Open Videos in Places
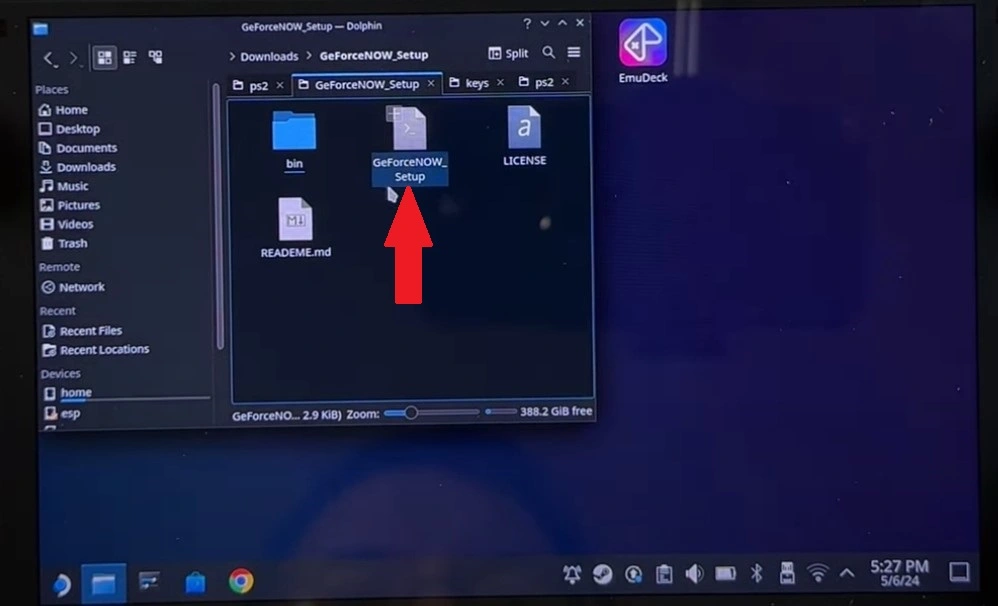Screen dimensions: 998x606 (x=66, y=225)
